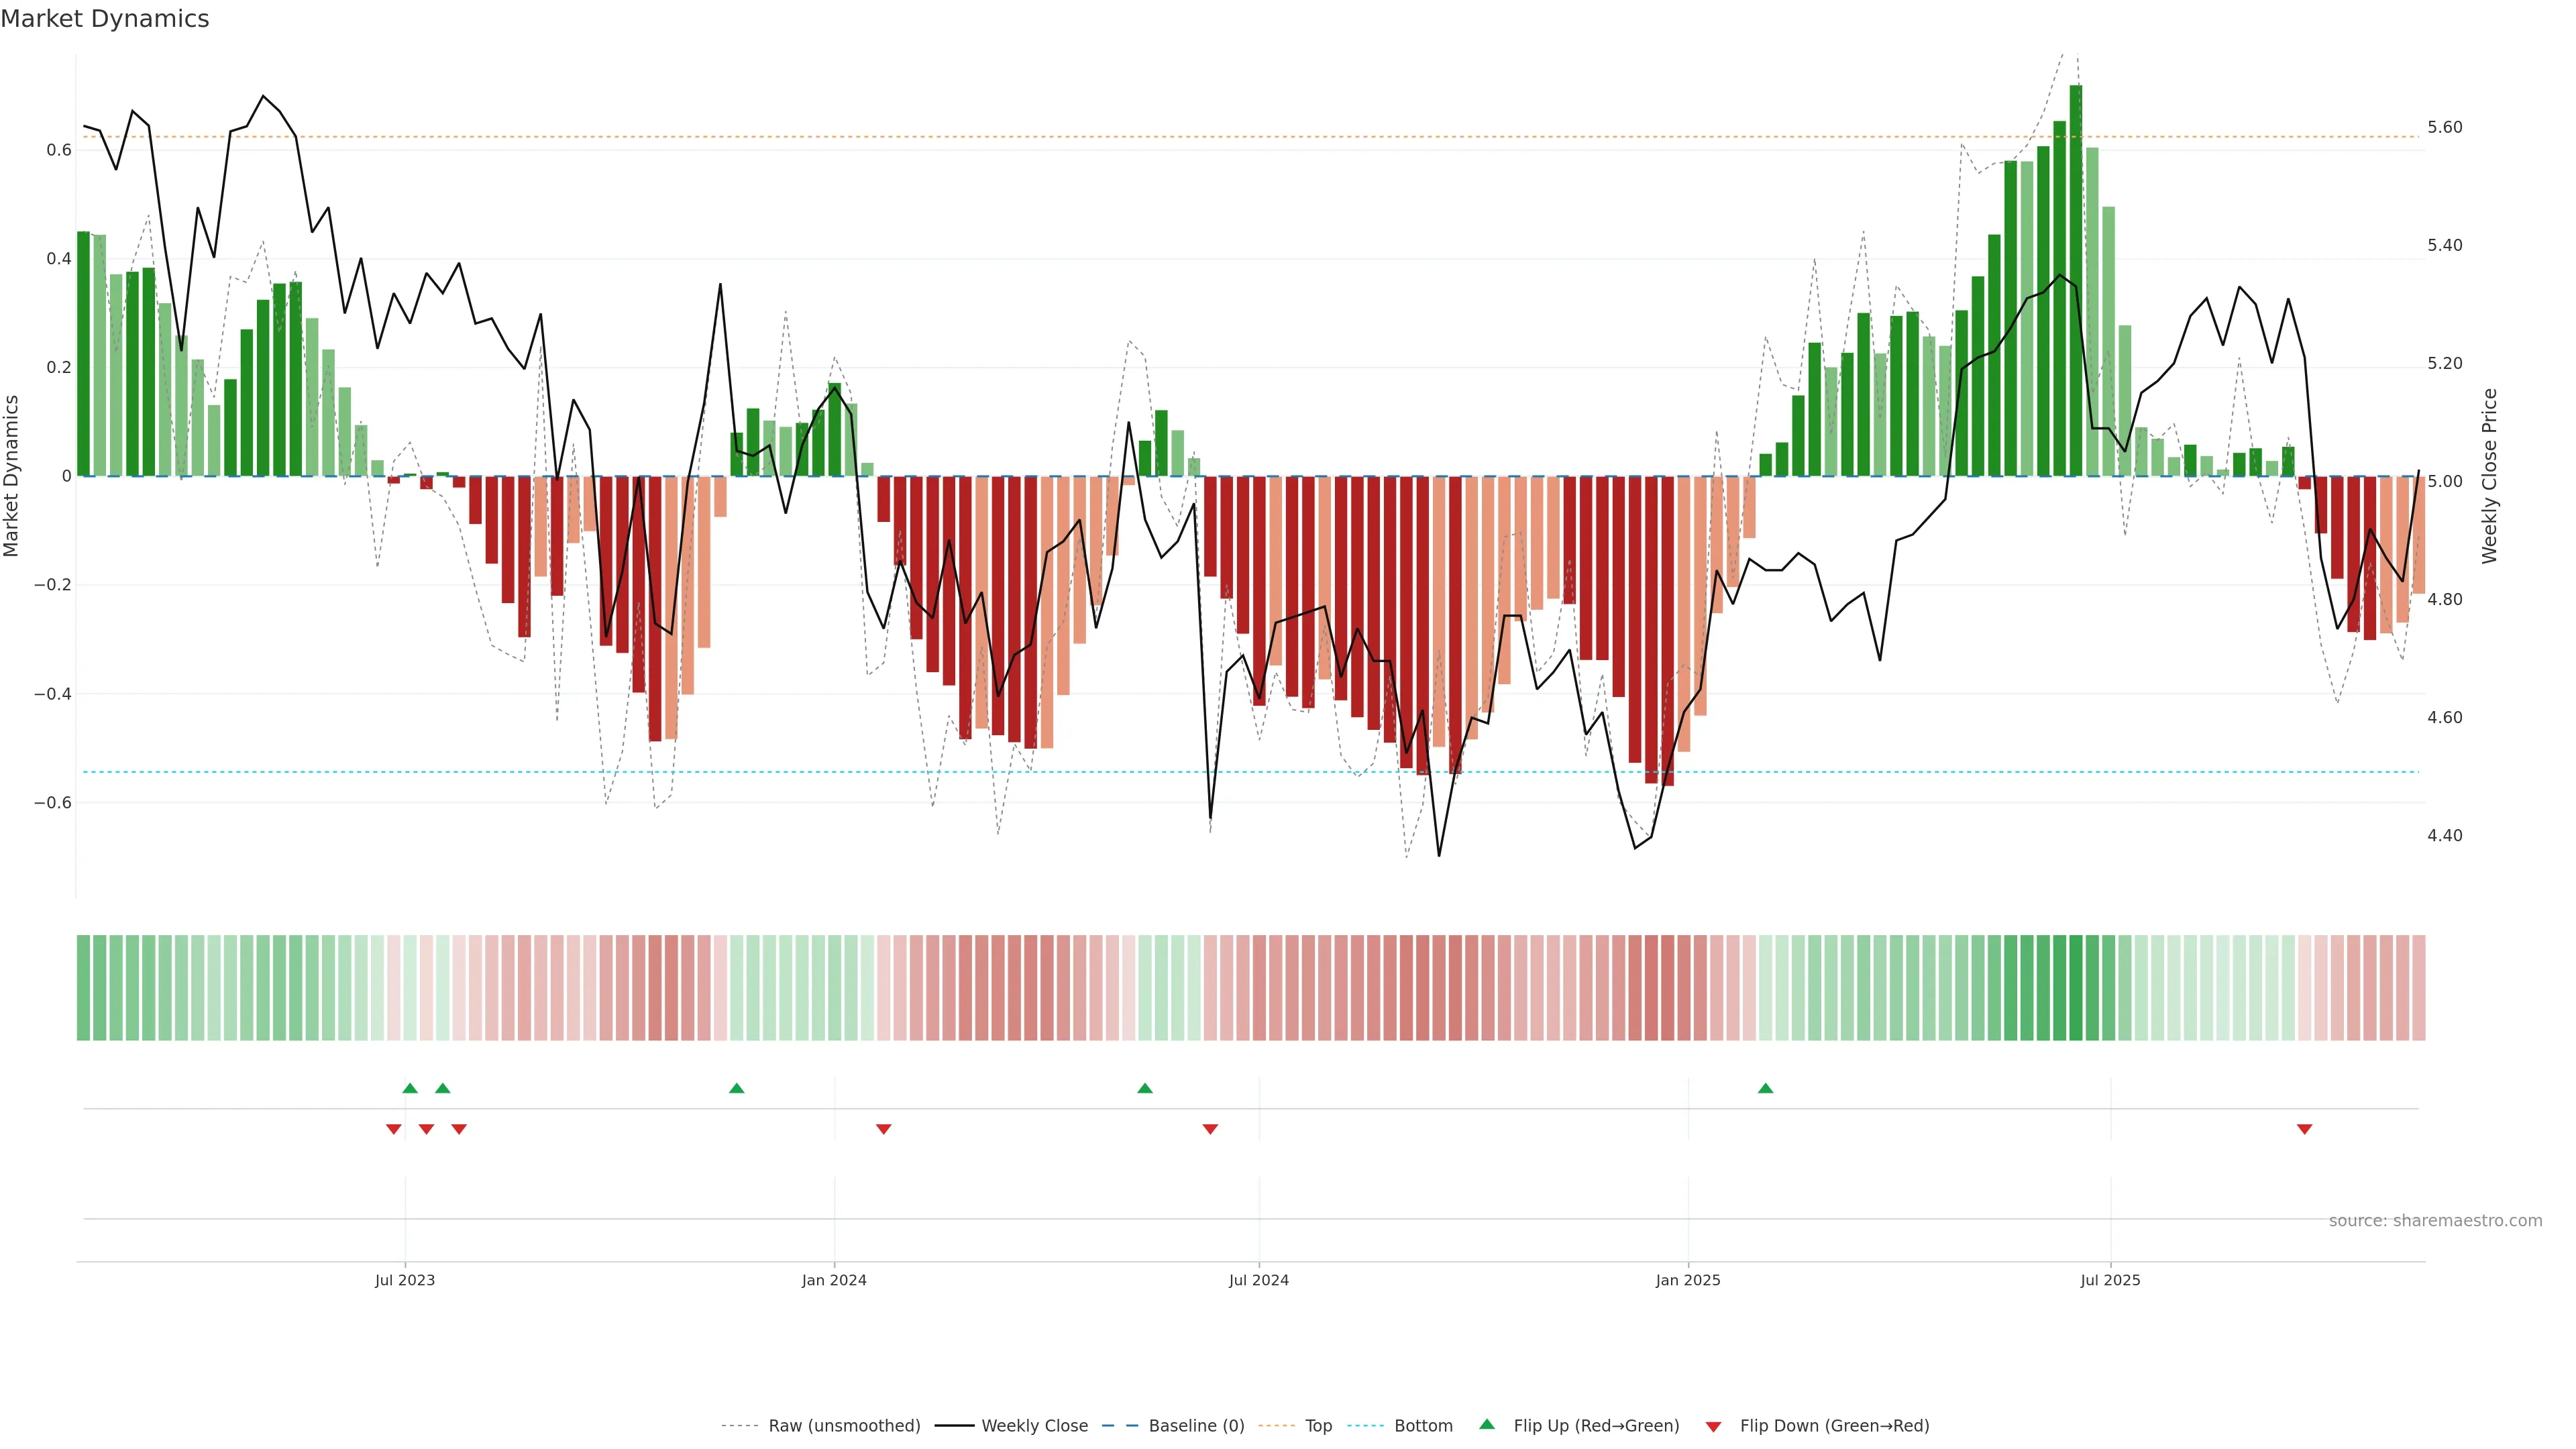The width and height of the screenshot is (2576, 1449).
Task: Click the Flip Up green triangle legend icon
Action: (1486, 1424)
